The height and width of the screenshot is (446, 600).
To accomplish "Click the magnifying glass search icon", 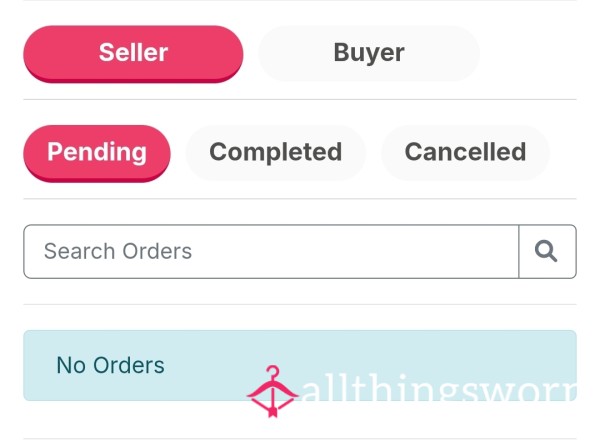I will pos(546,251).
